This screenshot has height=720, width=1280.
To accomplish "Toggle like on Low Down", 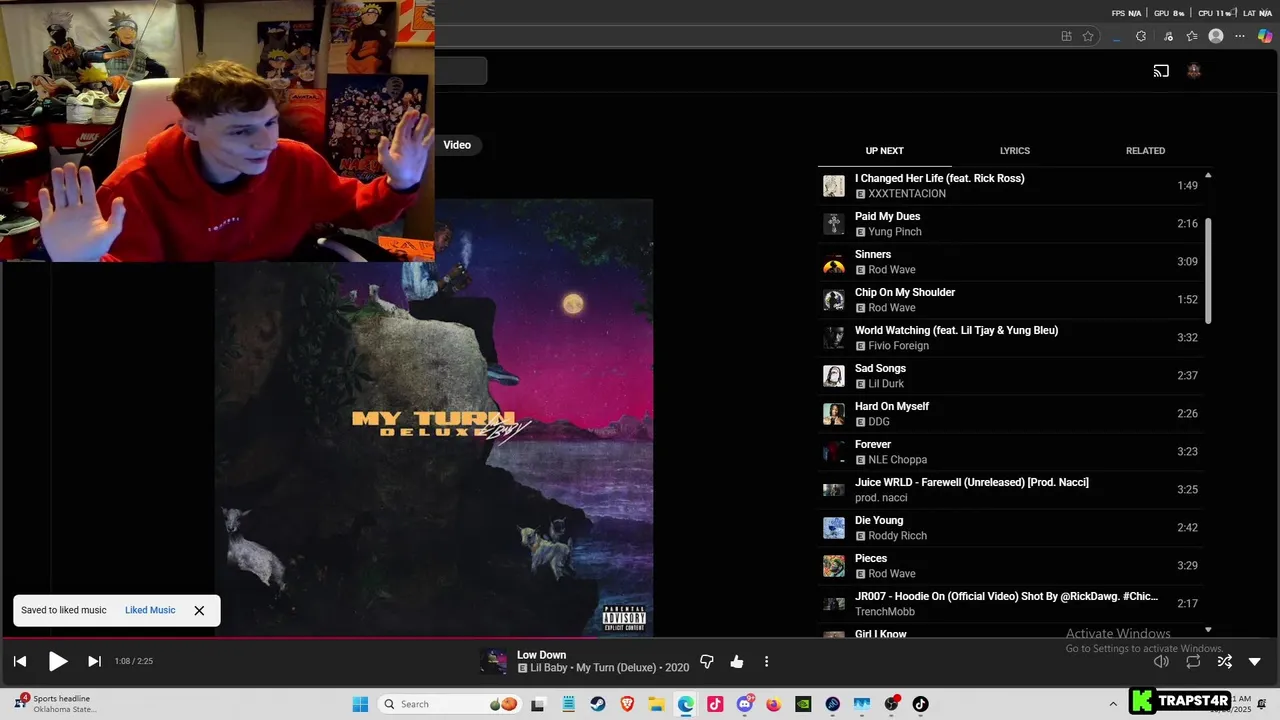I will 737,661.
